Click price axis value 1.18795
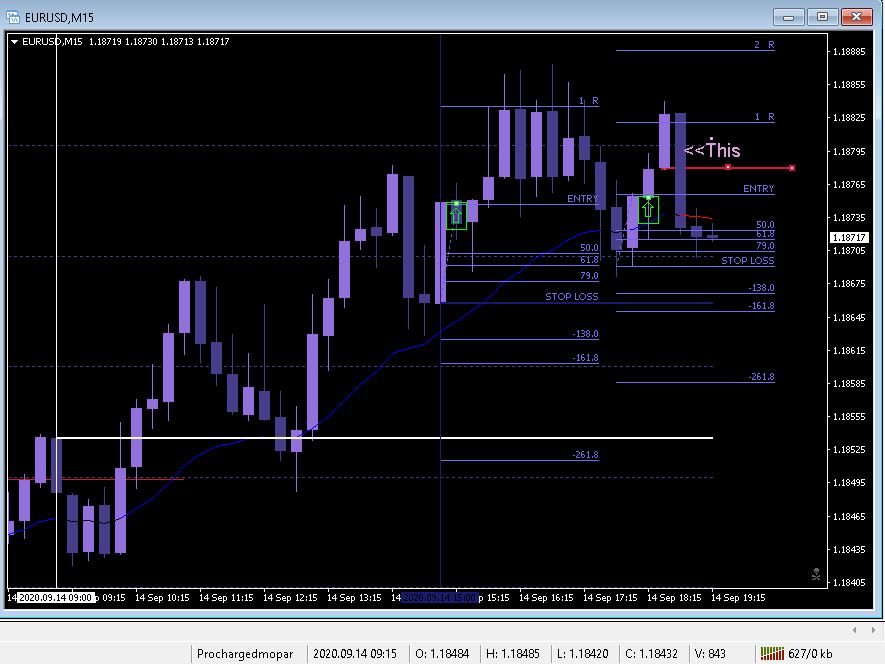Viewport: 885px width, 664px height. (x=849, y=151)
